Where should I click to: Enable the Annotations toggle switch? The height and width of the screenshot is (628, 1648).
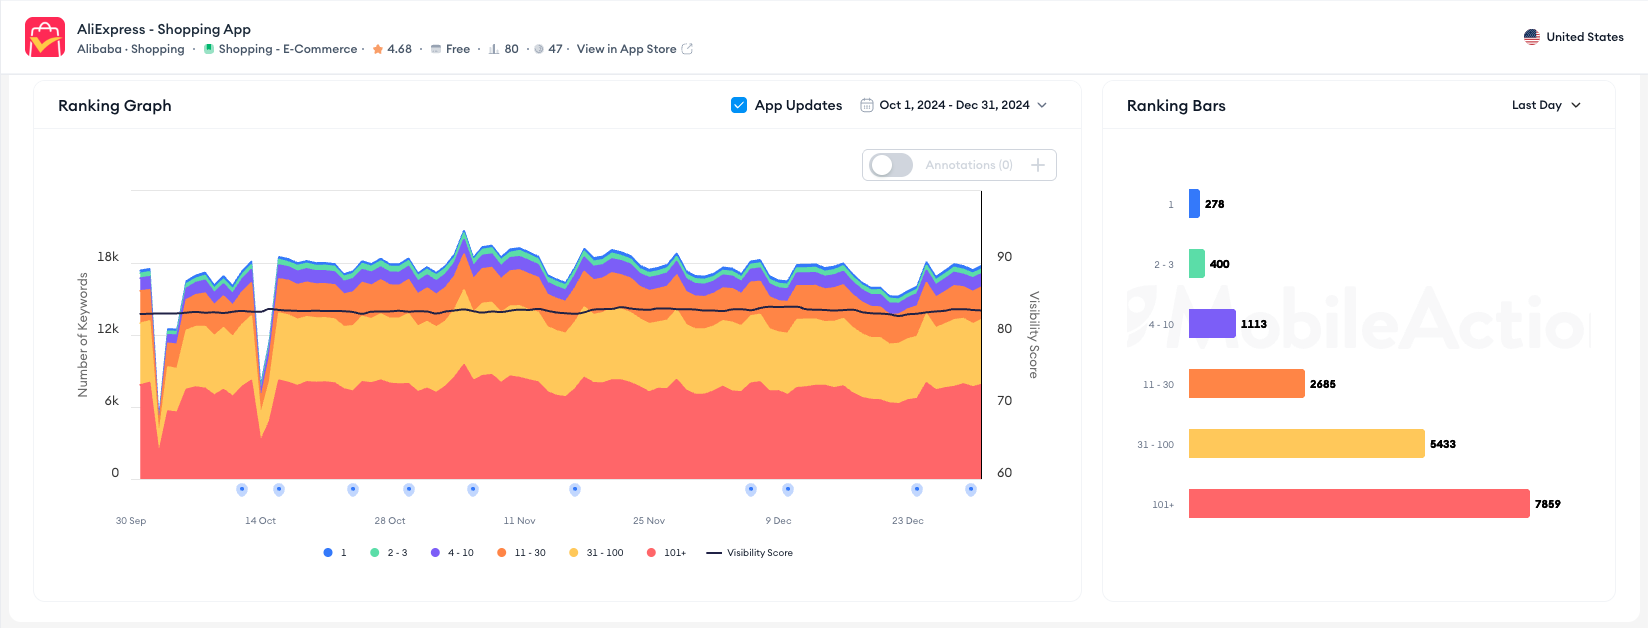(x=890, y=165)
